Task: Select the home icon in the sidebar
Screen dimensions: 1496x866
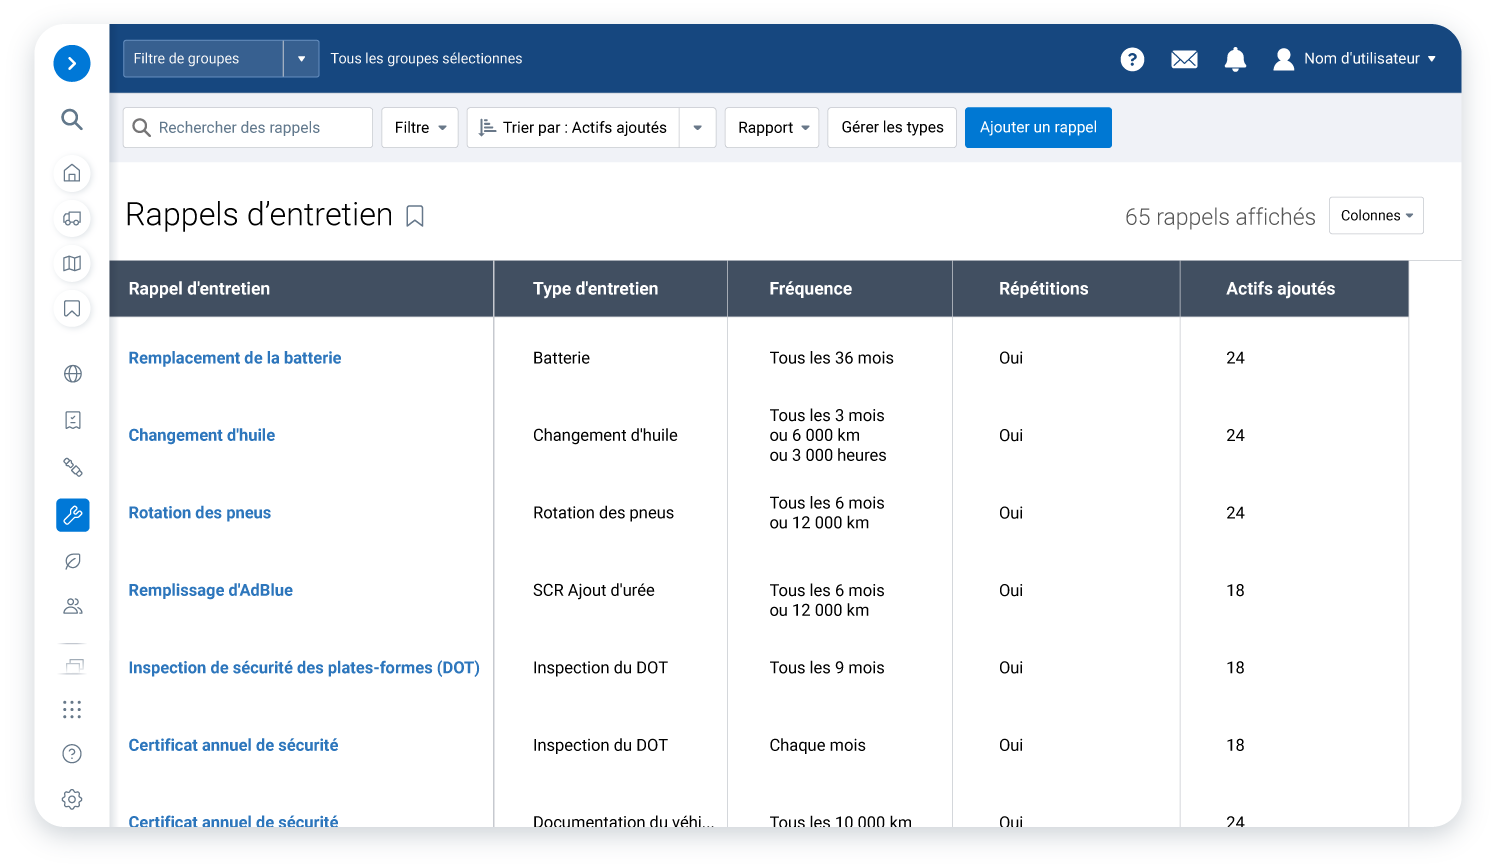Action: pos(71,172)
